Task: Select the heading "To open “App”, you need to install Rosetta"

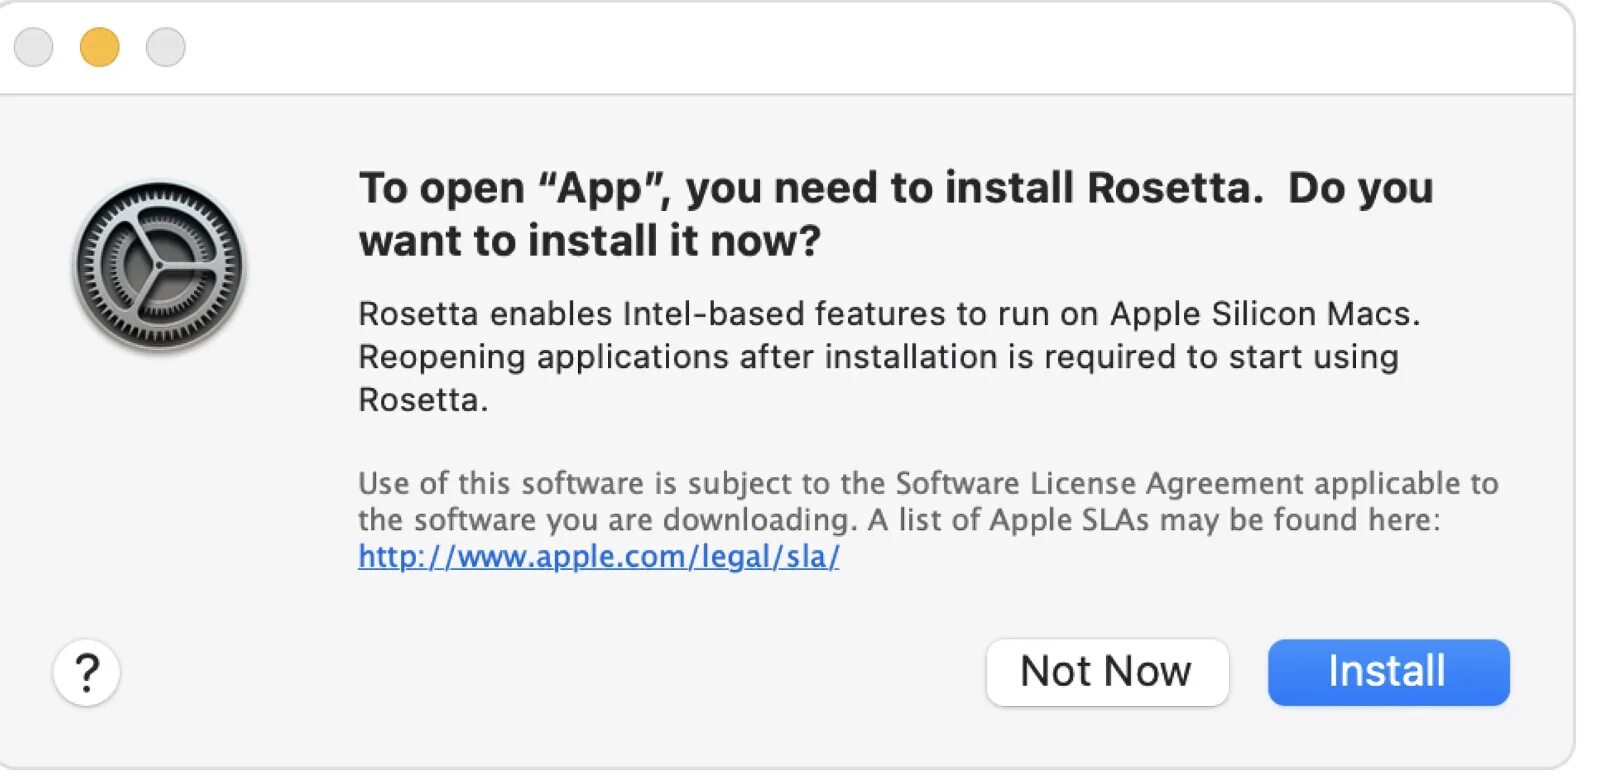Action: pos(810,189)
